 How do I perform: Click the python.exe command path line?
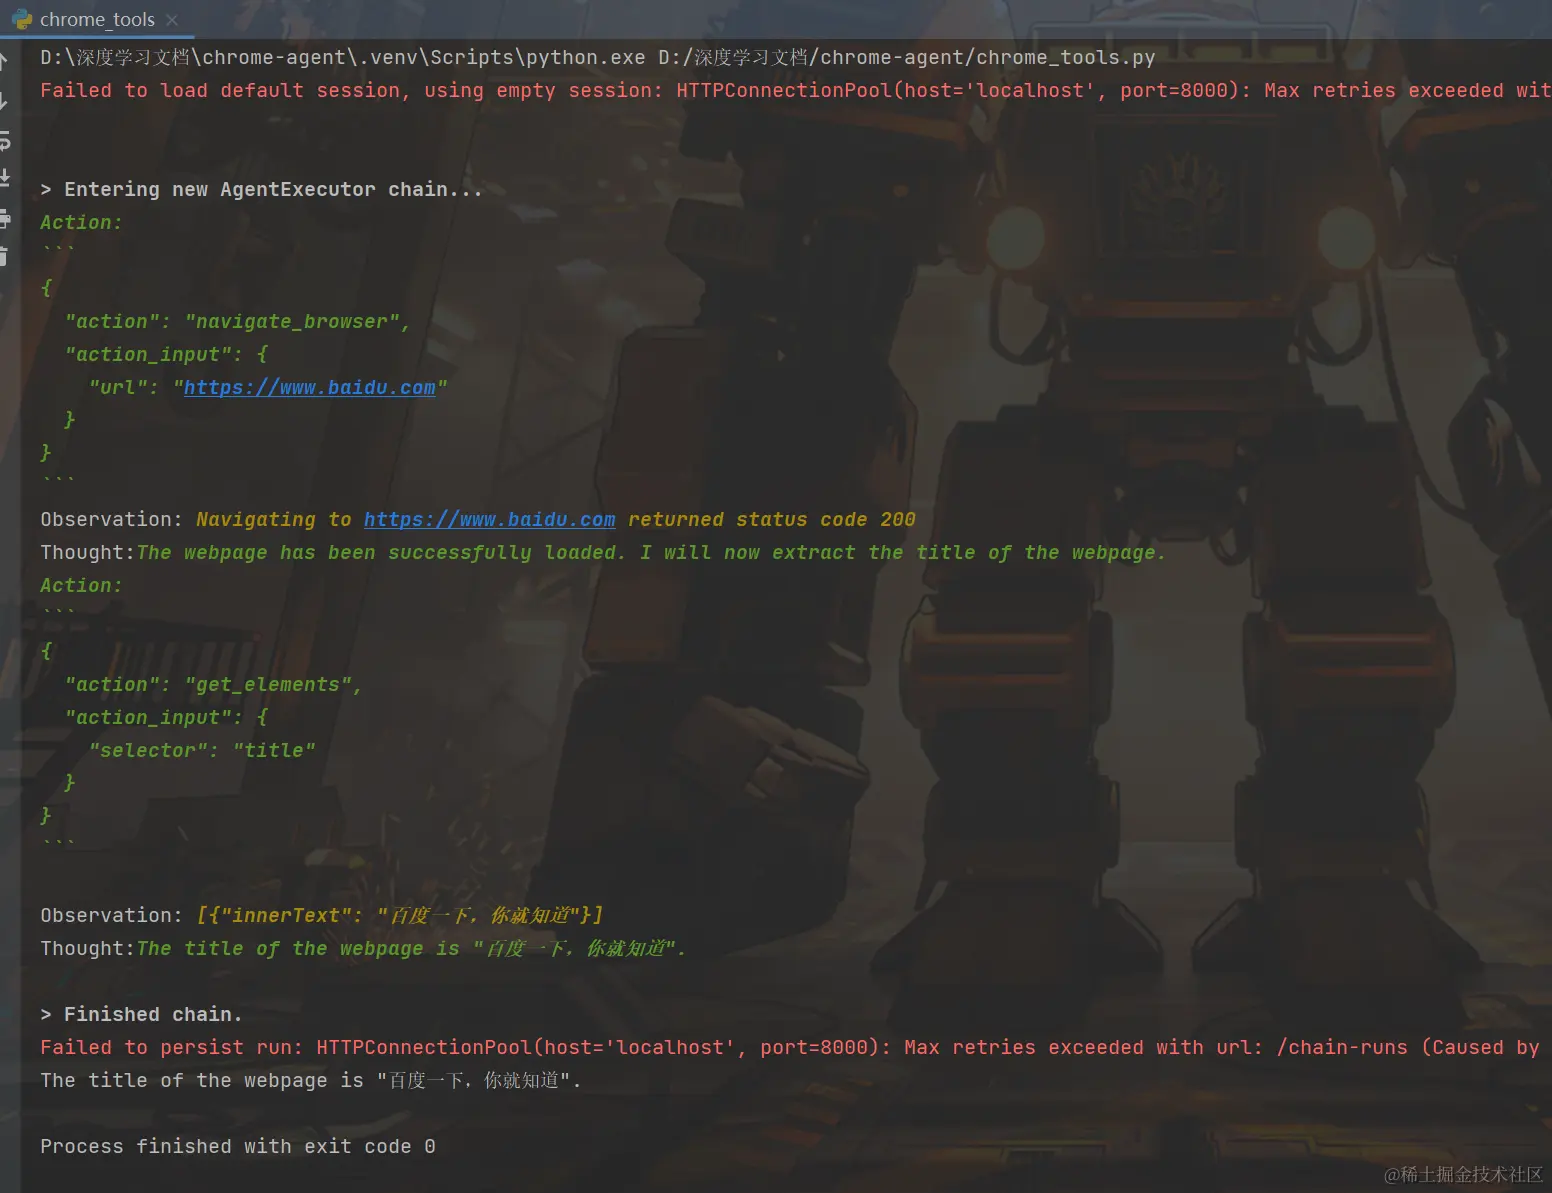click(598, 57)
